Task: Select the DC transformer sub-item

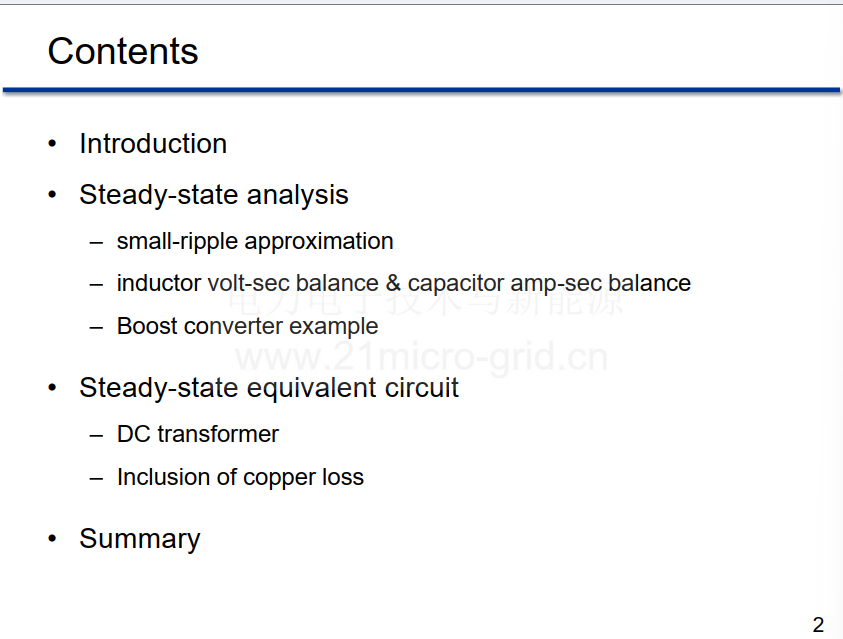Action: [198, 434]
